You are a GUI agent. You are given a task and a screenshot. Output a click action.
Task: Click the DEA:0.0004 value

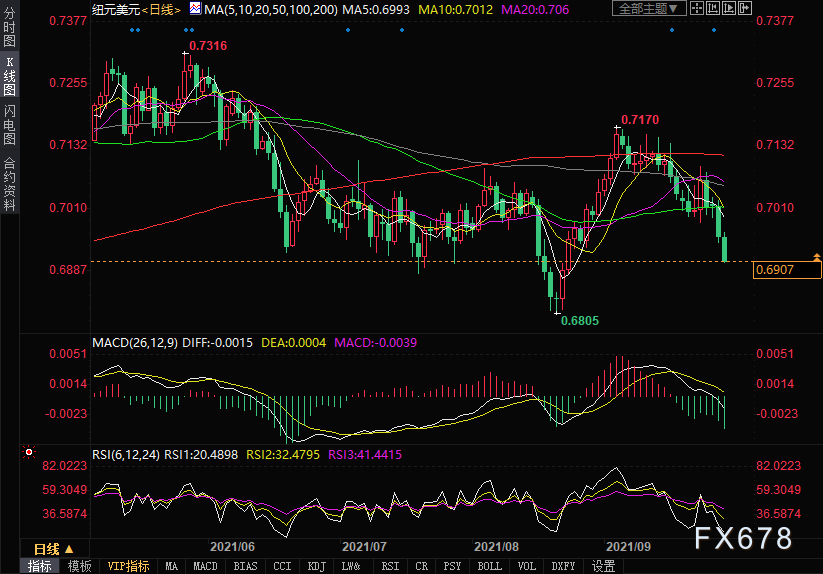coord(293,343)
